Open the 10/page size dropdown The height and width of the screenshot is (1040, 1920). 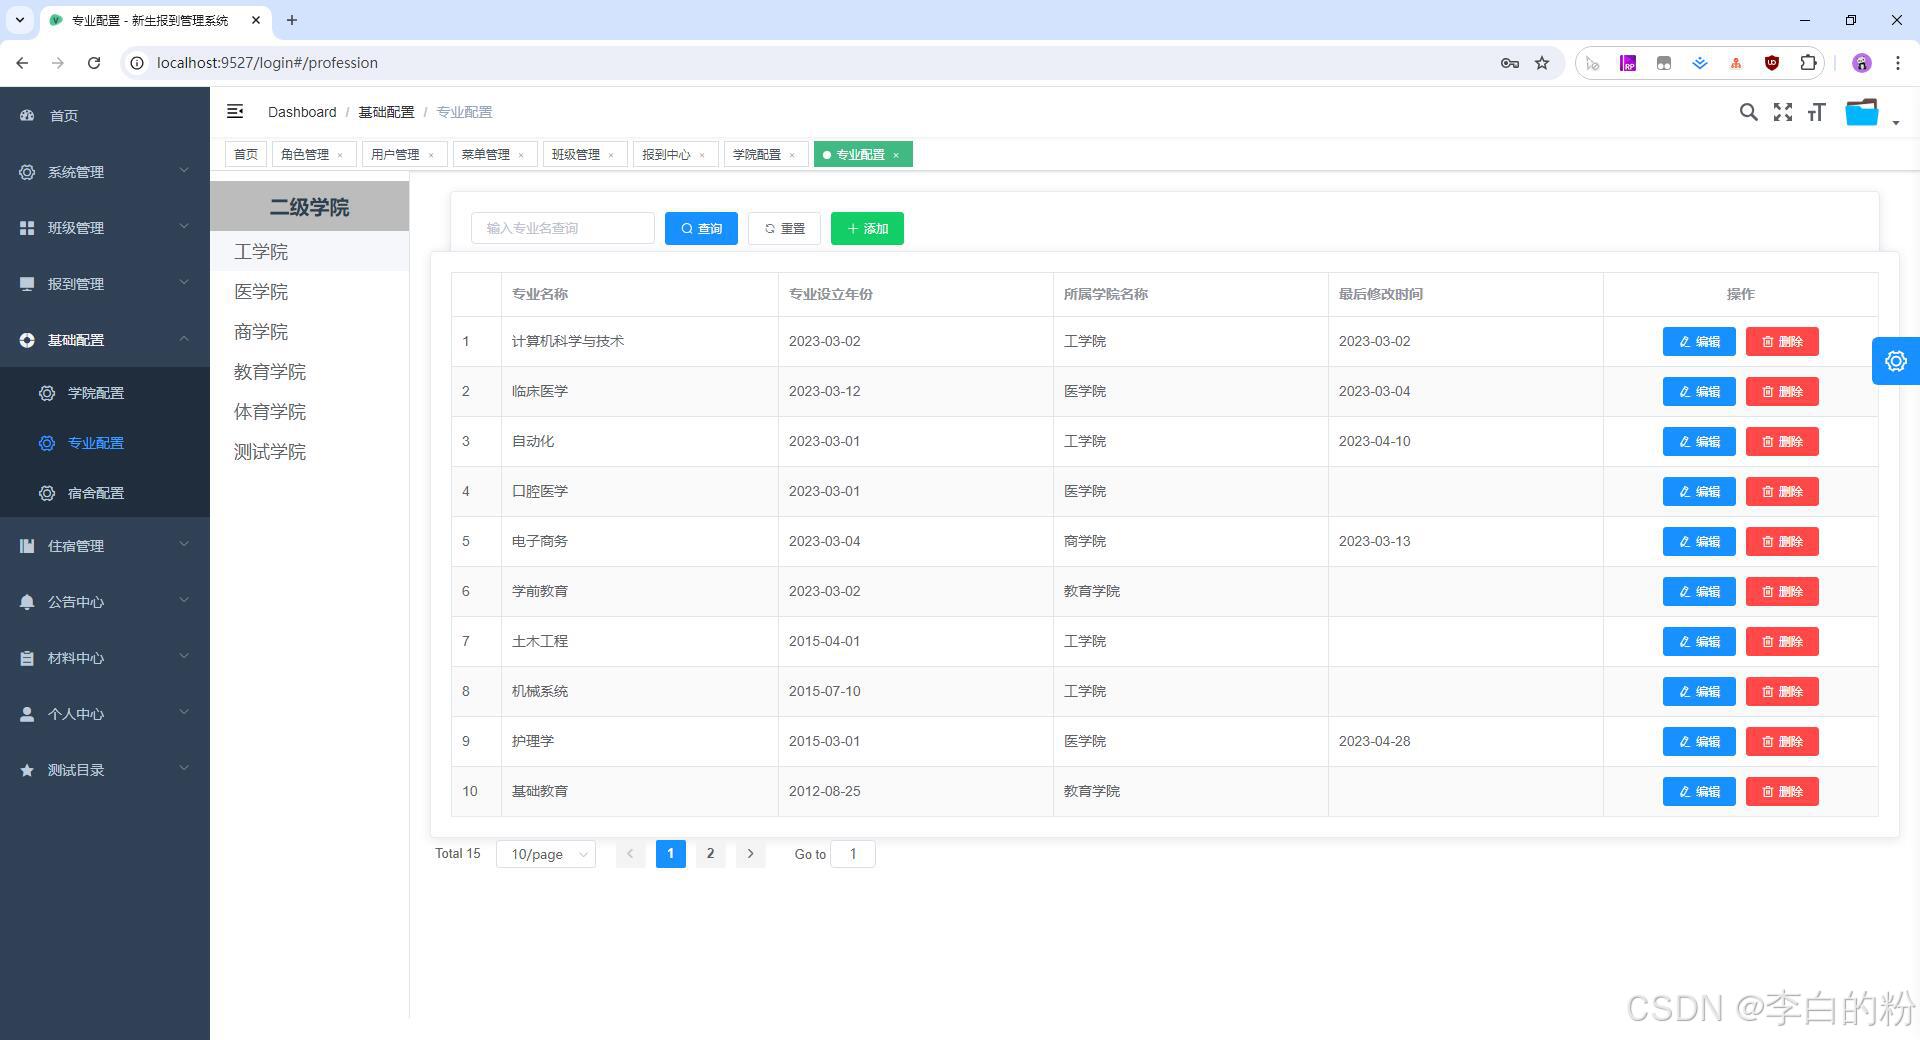tap(546, 854)
